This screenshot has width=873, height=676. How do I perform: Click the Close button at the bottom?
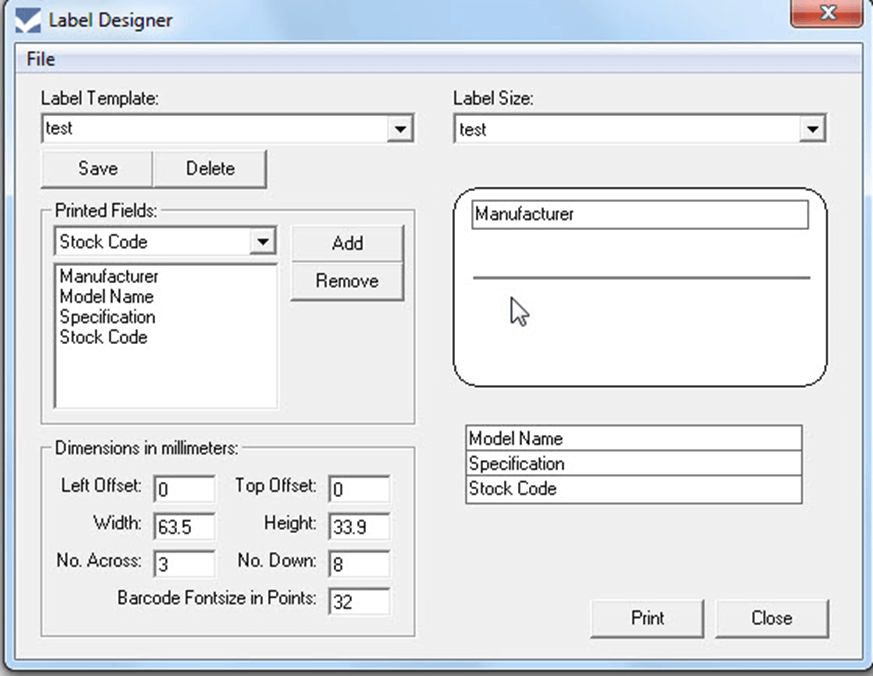click(772, 618)
